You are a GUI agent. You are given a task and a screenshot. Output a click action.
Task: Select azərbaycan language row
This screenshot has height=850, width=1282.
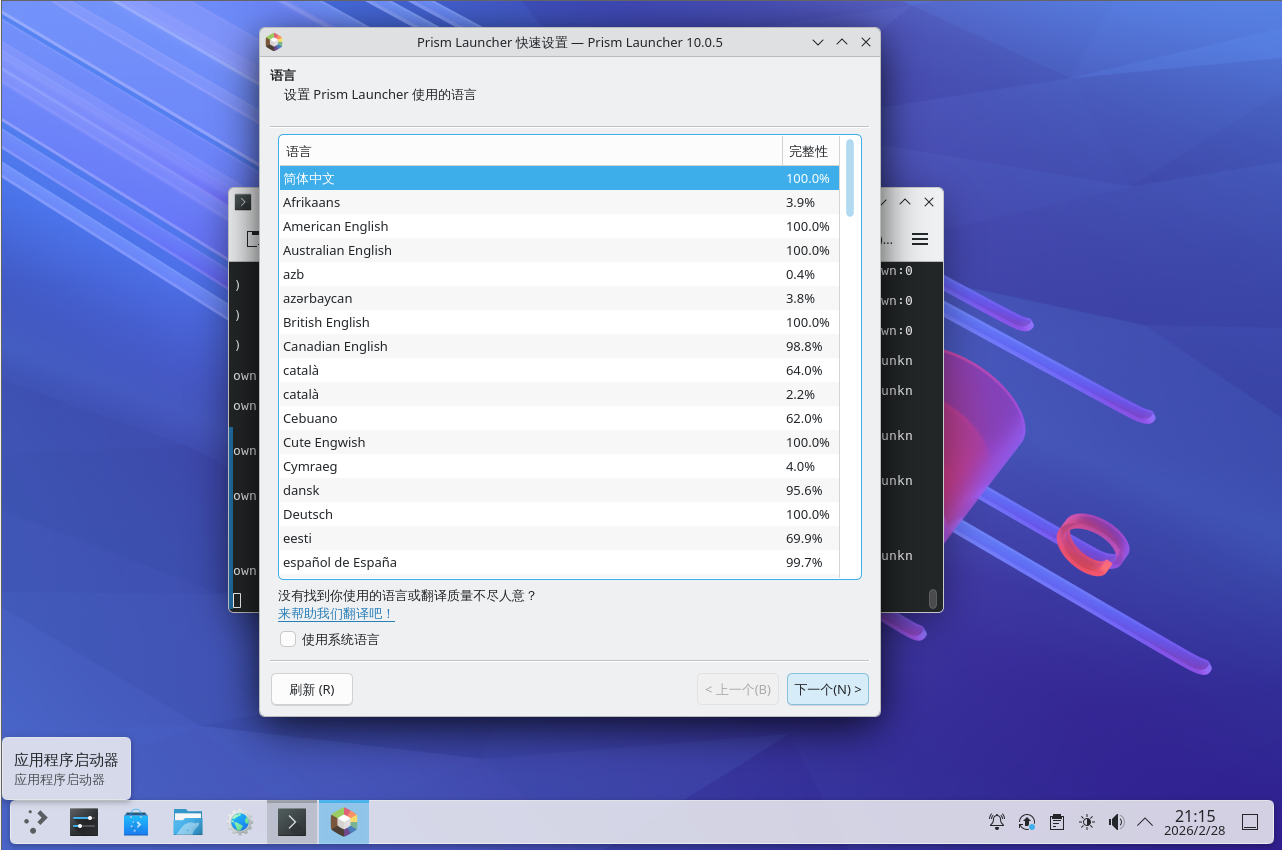click(559, 298)
